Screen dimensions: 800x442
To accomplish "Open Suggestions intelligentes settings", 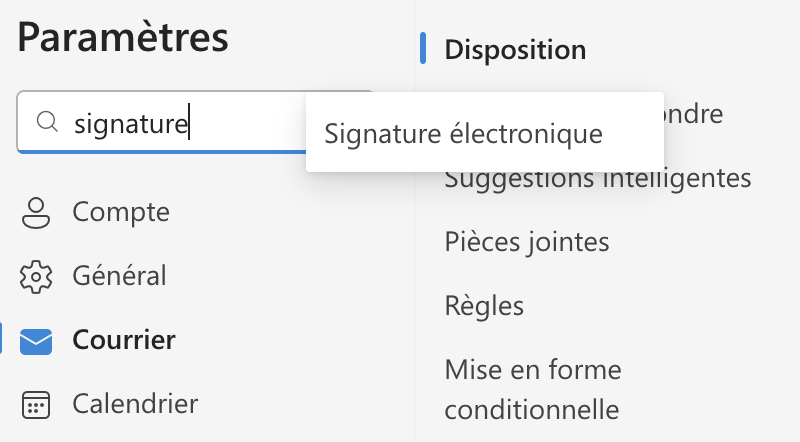I will pos(597,179).
